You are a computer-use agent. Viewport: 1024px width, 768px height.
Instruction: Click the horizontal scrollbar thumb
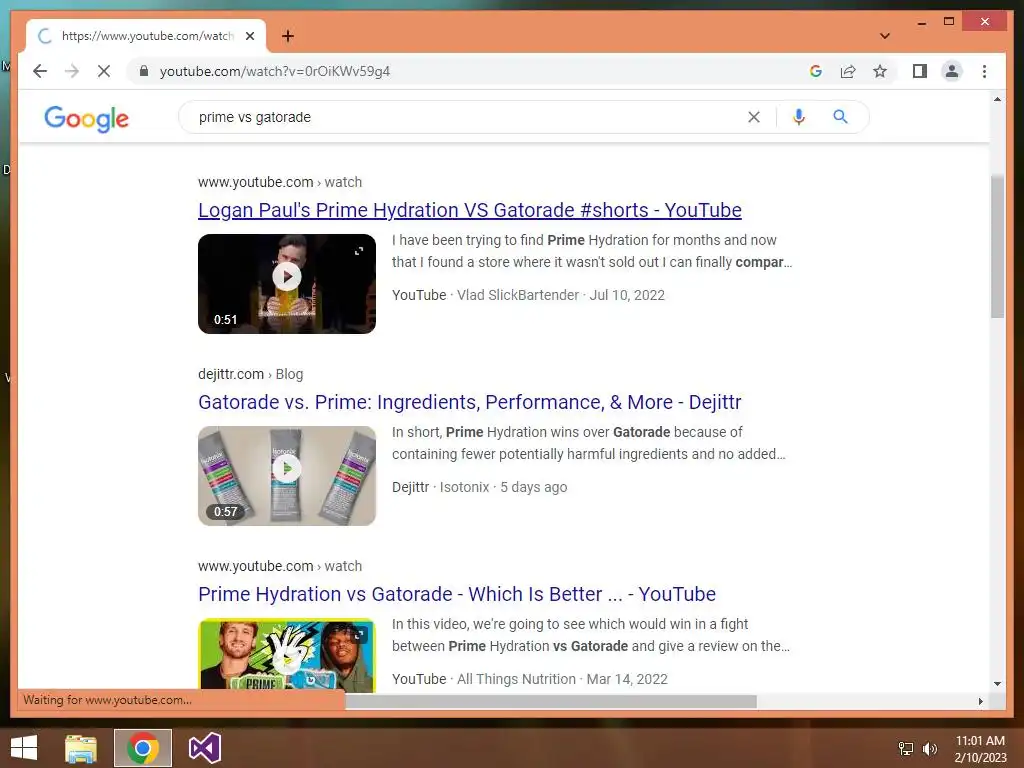coord(551,701)
